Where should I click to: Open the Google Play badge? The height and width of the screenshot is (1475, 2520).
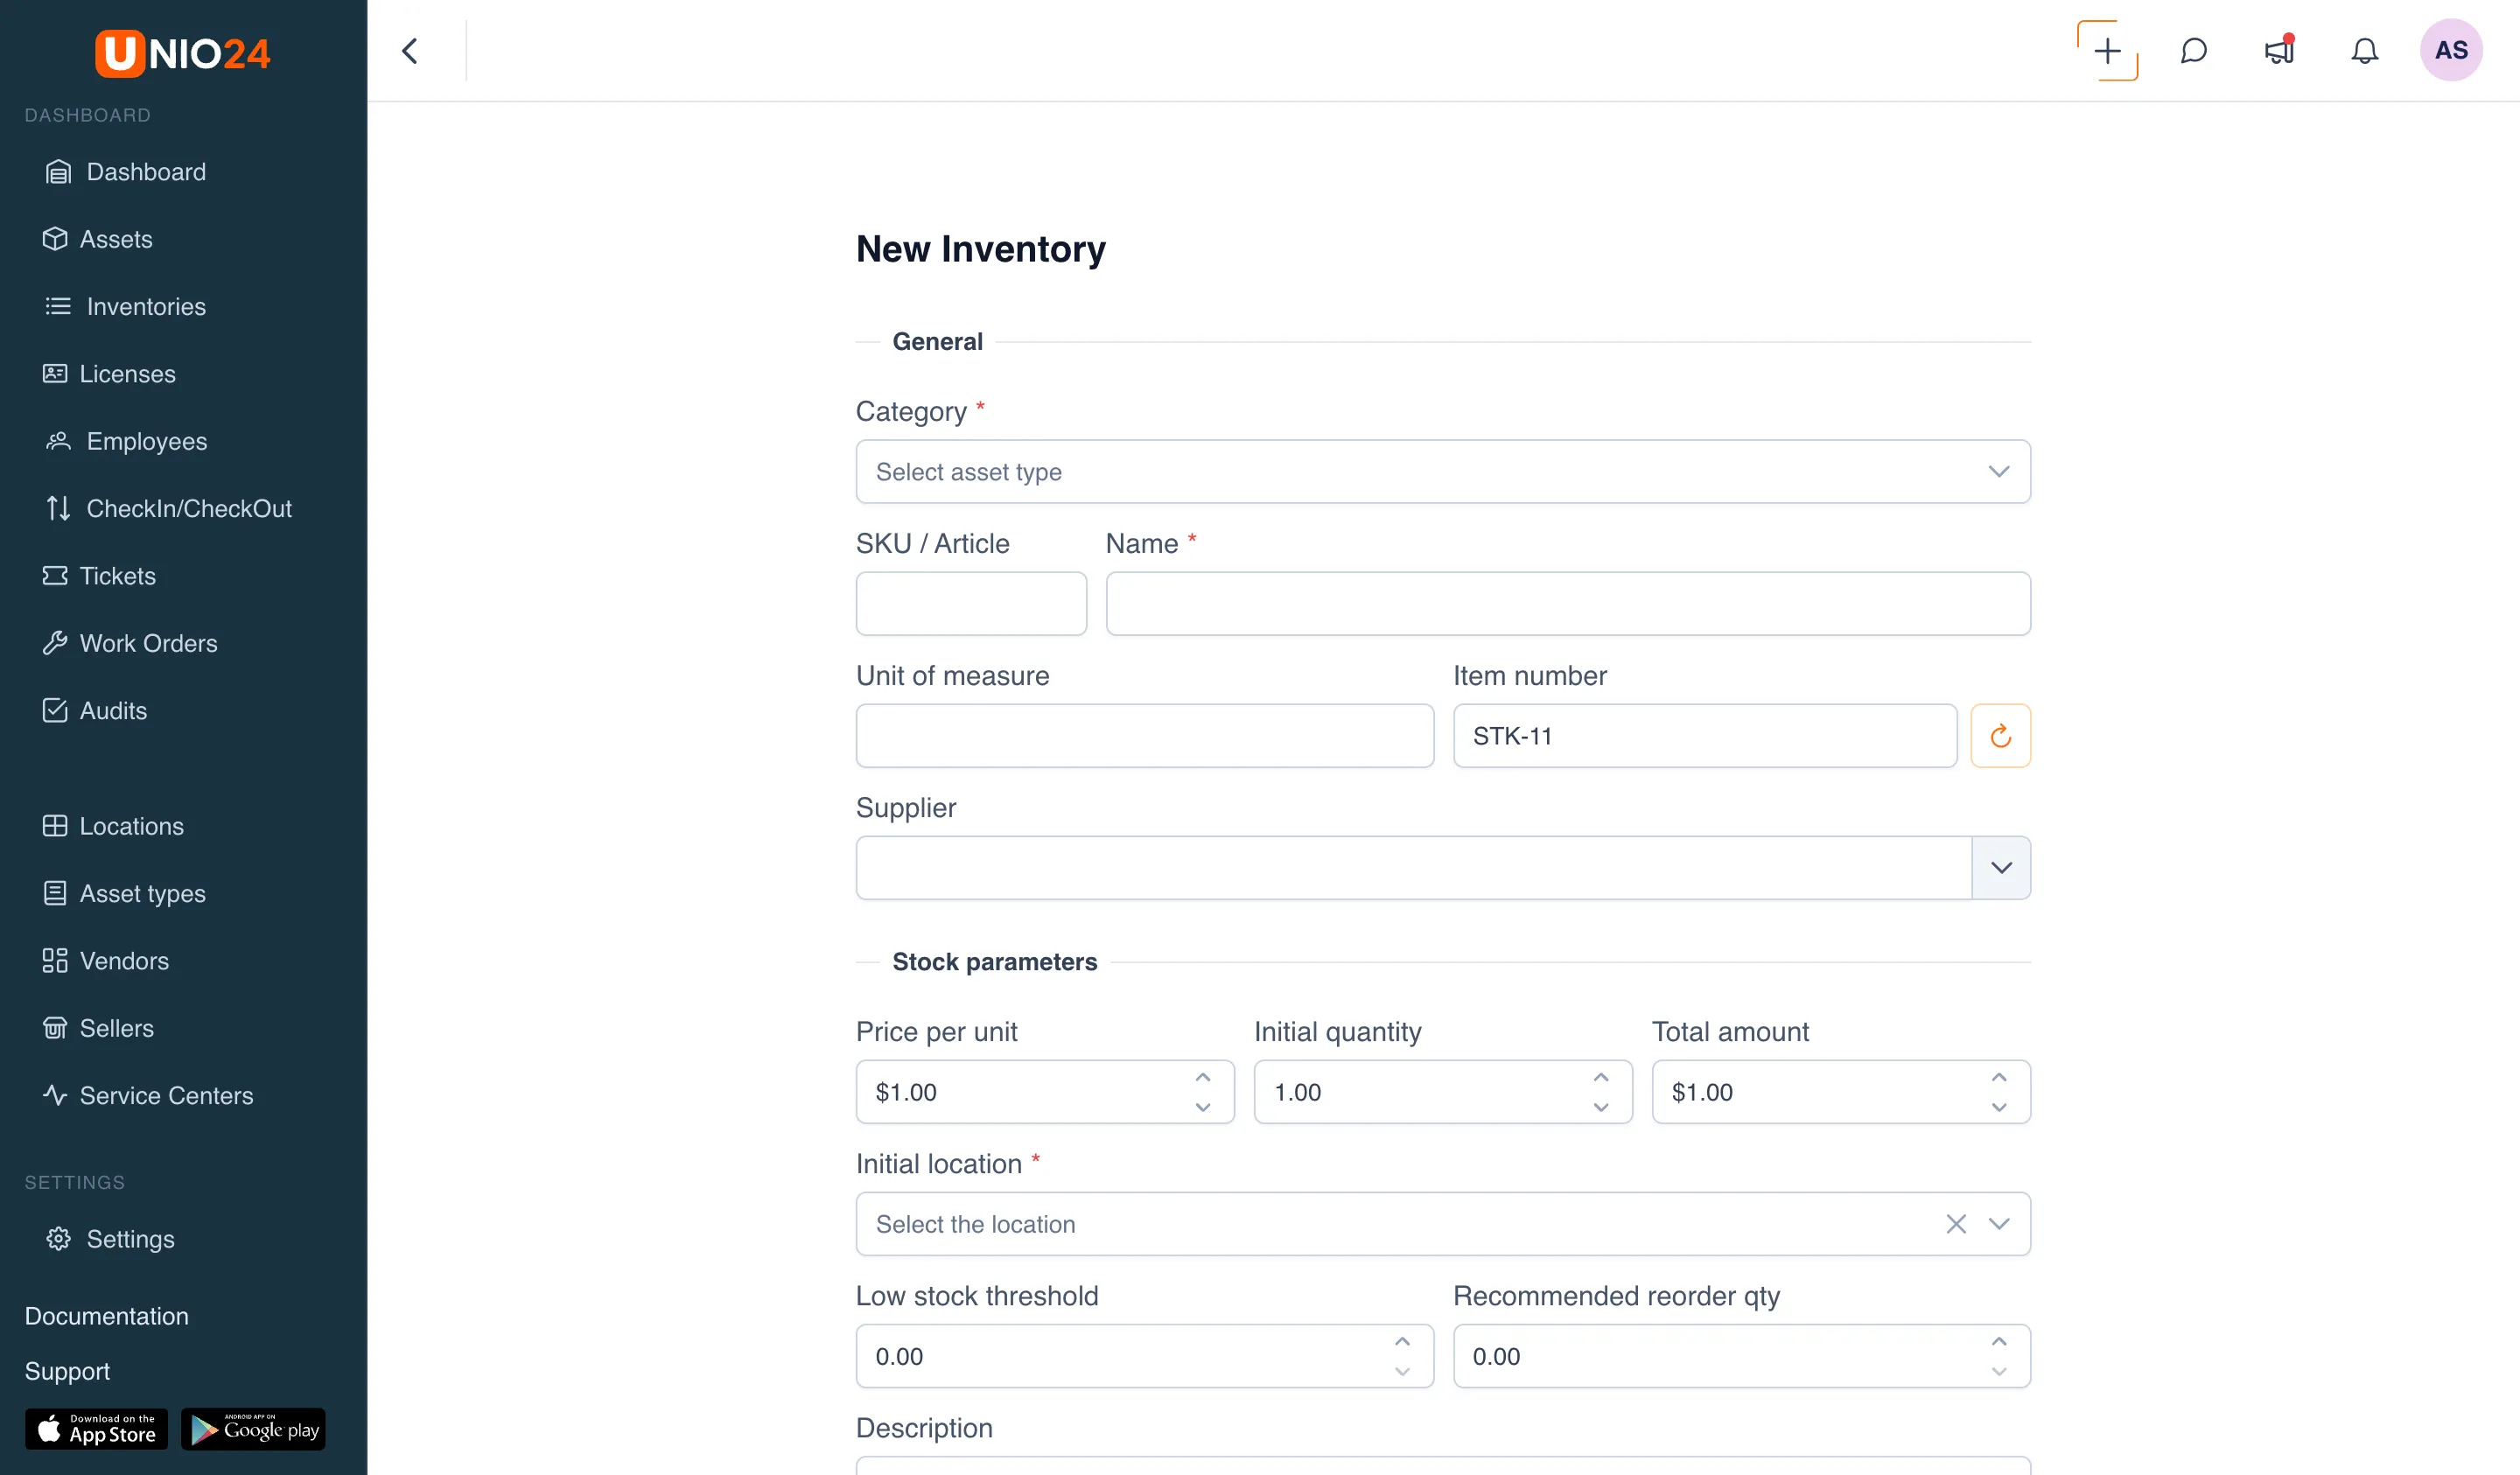pyautogui.click(x=253, y=1429)
